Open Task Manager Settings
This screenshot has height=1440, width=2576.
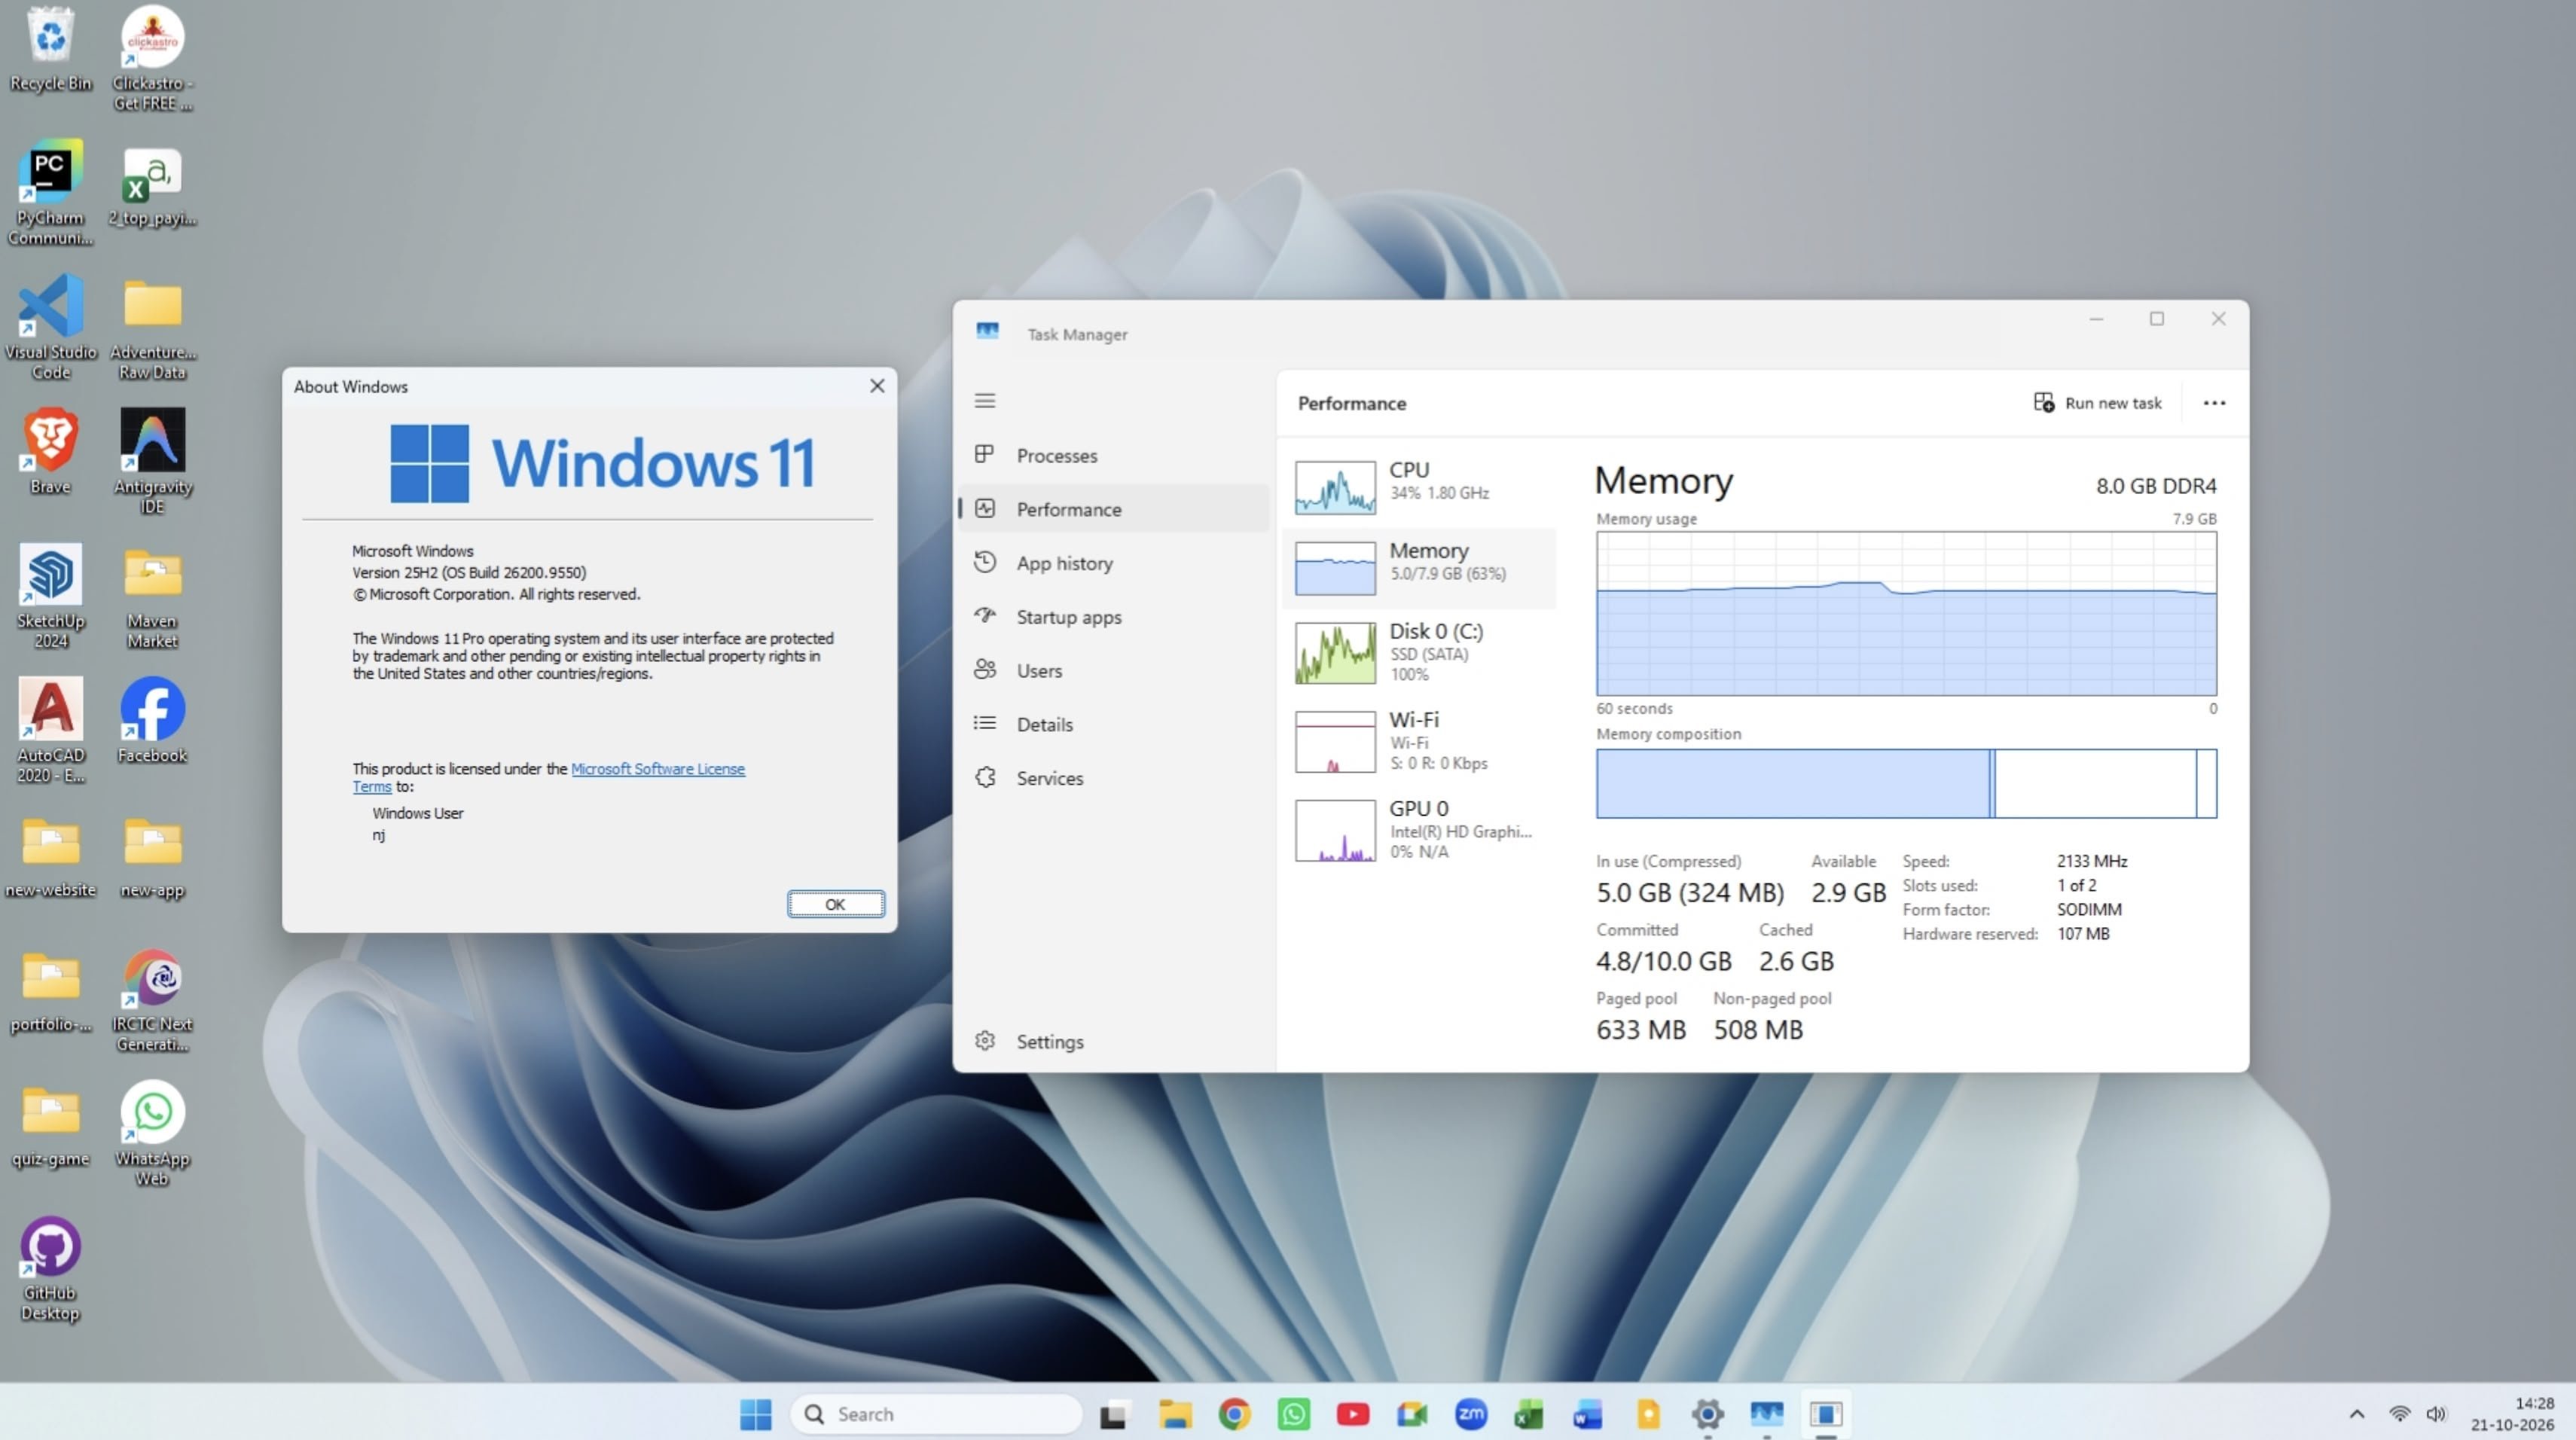coord(1114,1042)
